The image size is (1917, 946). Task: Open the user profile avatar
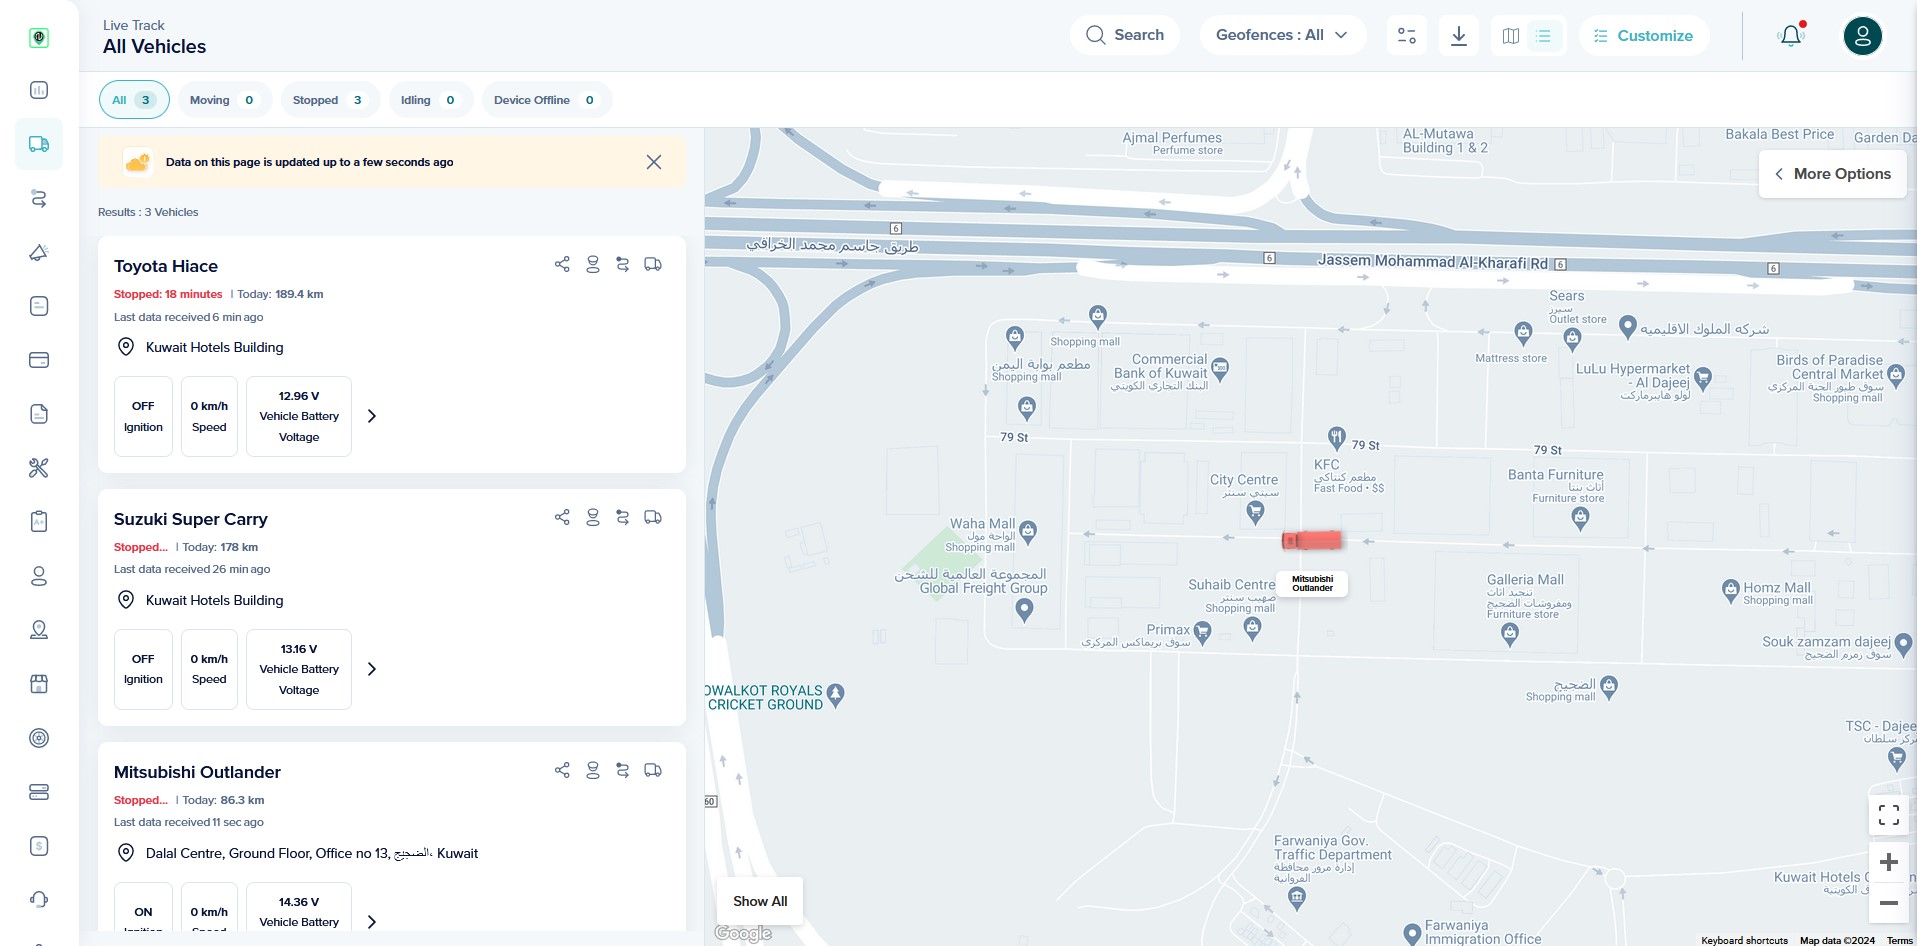click(1863, 36)
